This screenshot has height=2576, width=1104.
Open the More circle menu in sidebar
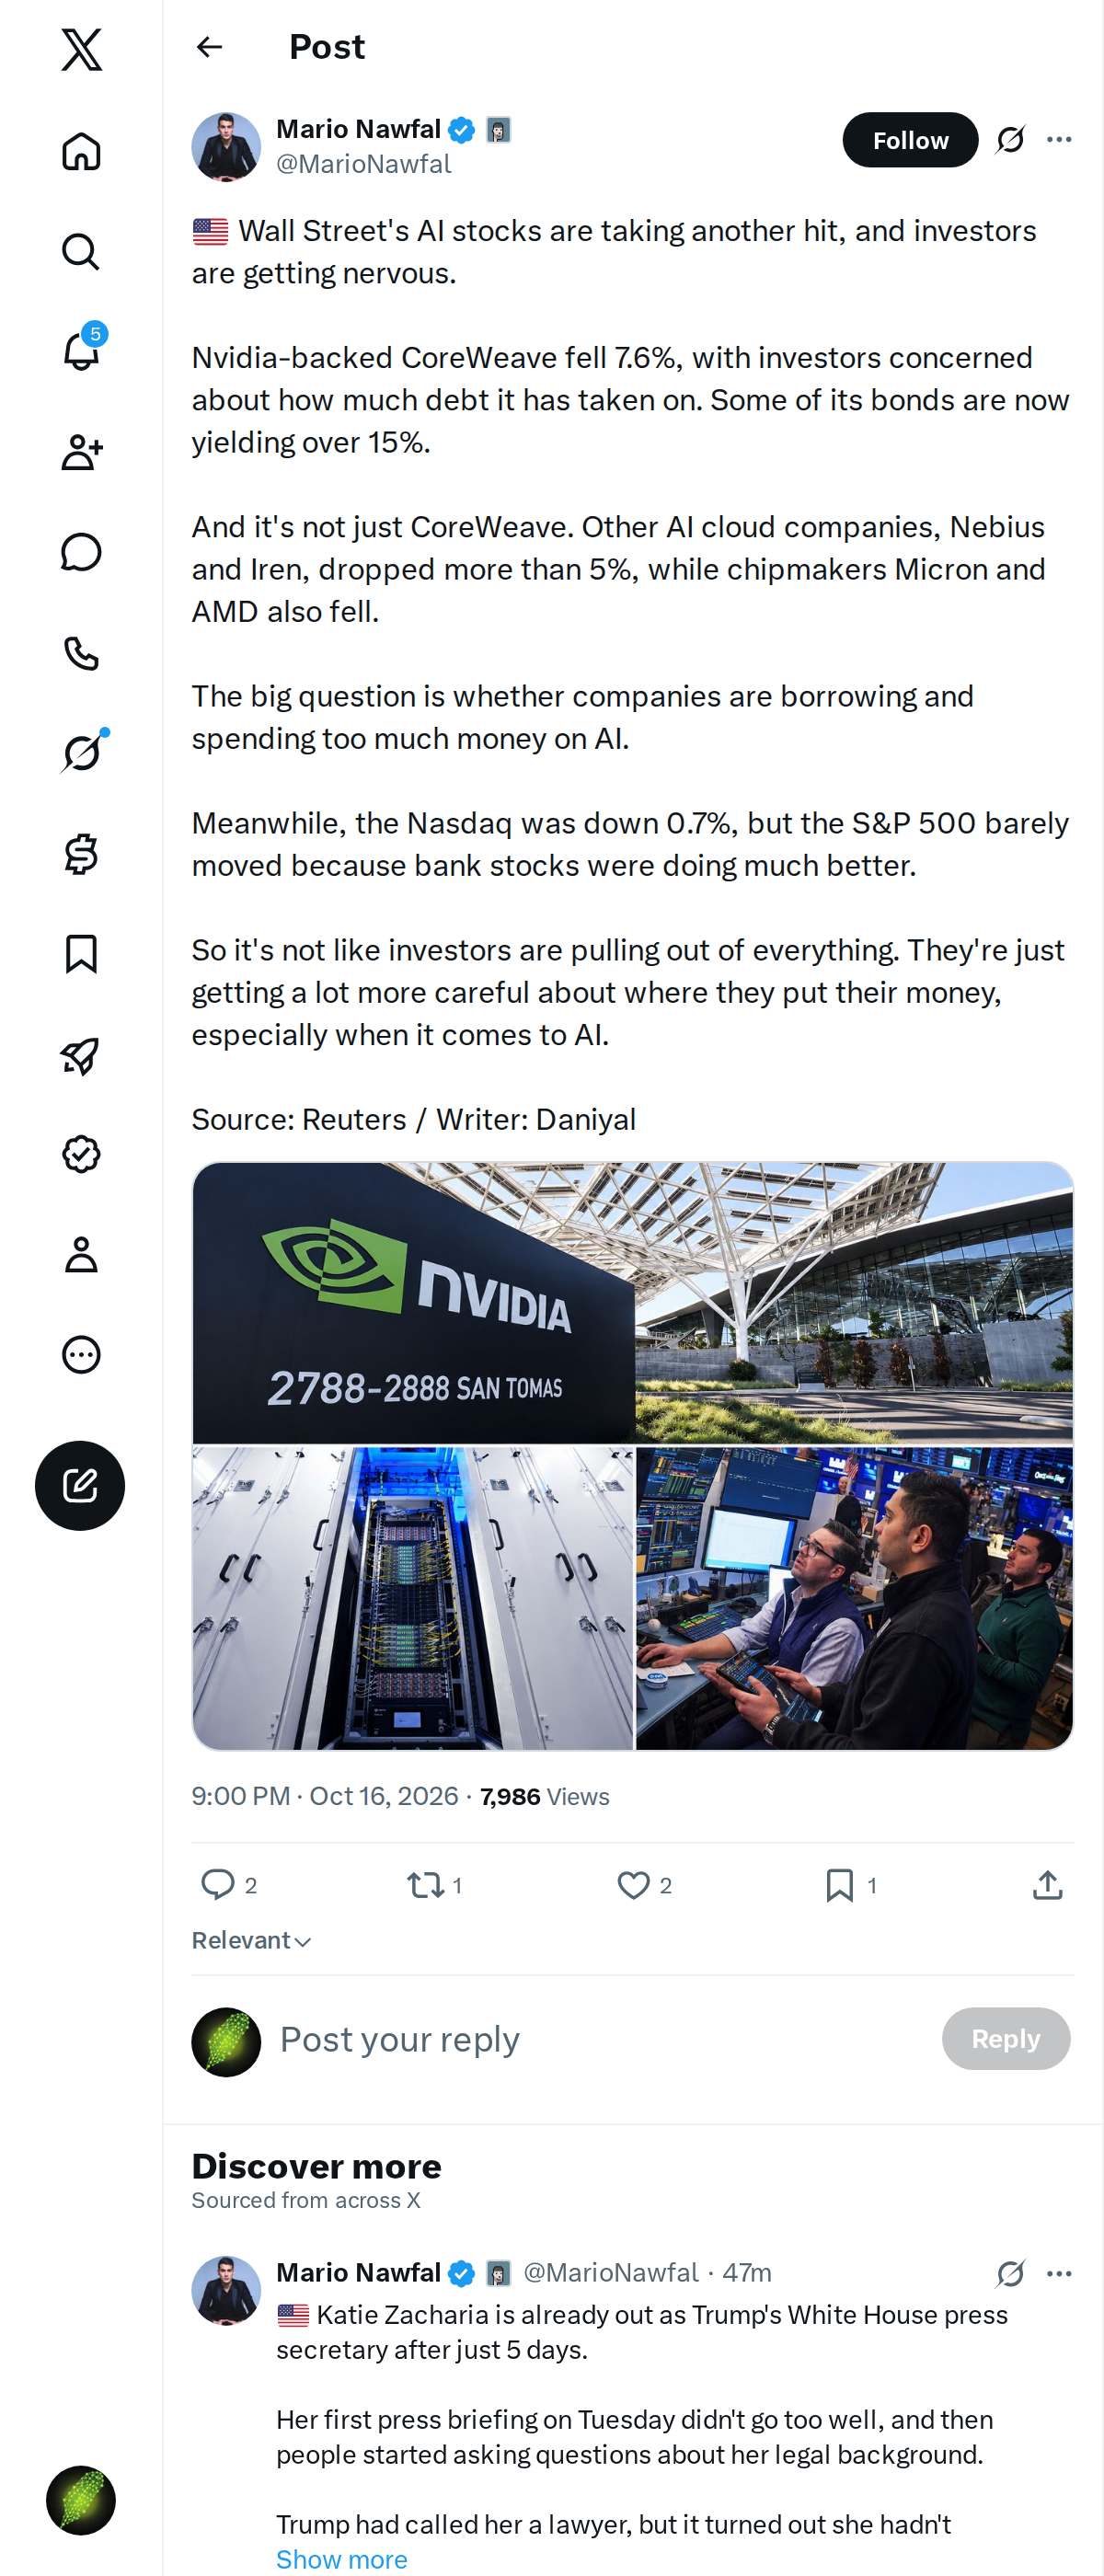point(81,1354)
